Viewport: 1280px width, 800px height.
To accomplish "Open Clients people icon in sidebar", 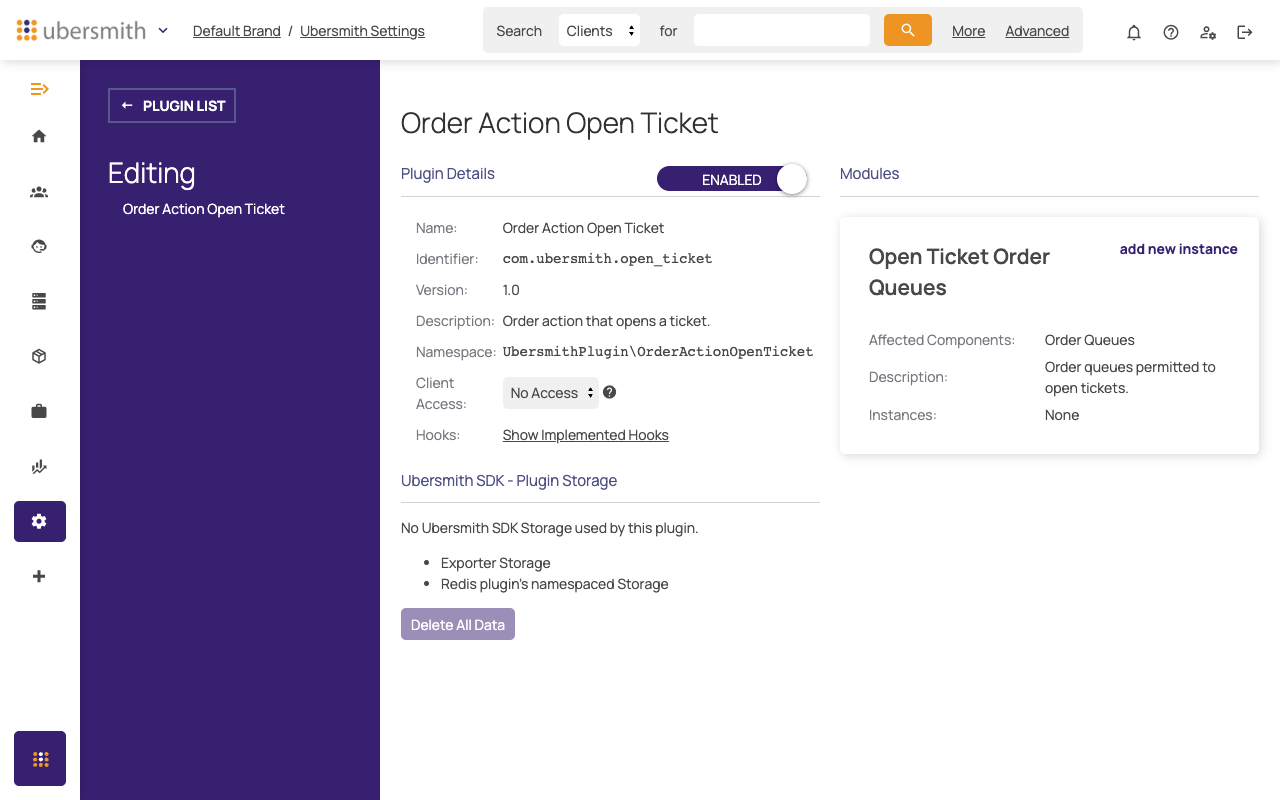I will click(39, 192).
